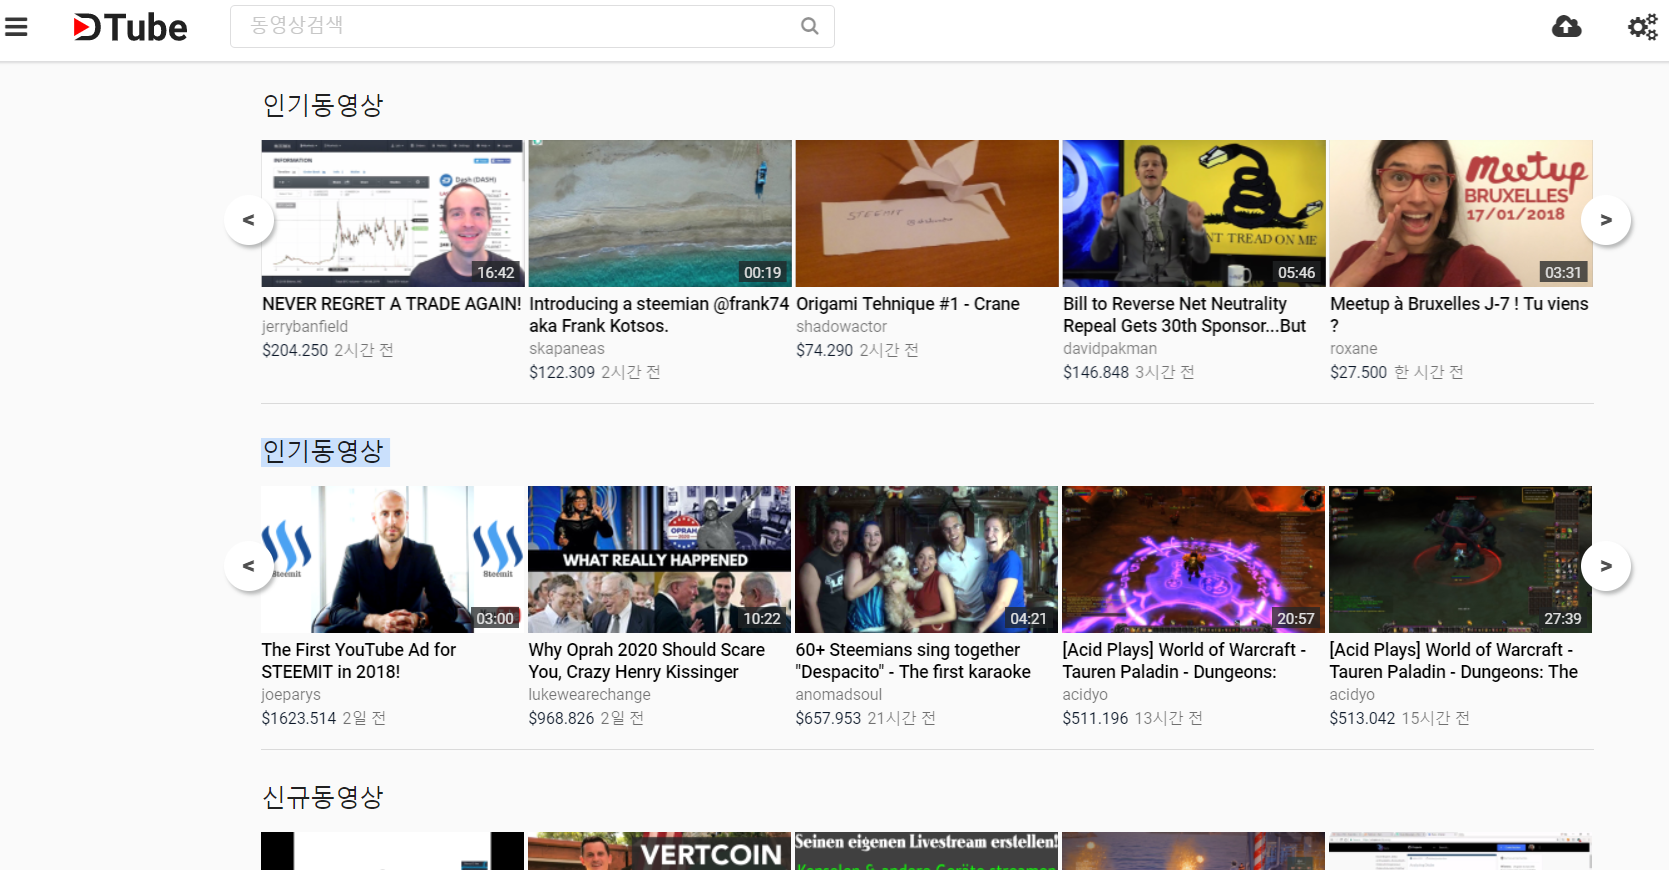The width and height of the screenshot is (1669, 870).
Task: Open the origami crane video thumbnail
Action: pyautogui.click(x=927, y=214)
